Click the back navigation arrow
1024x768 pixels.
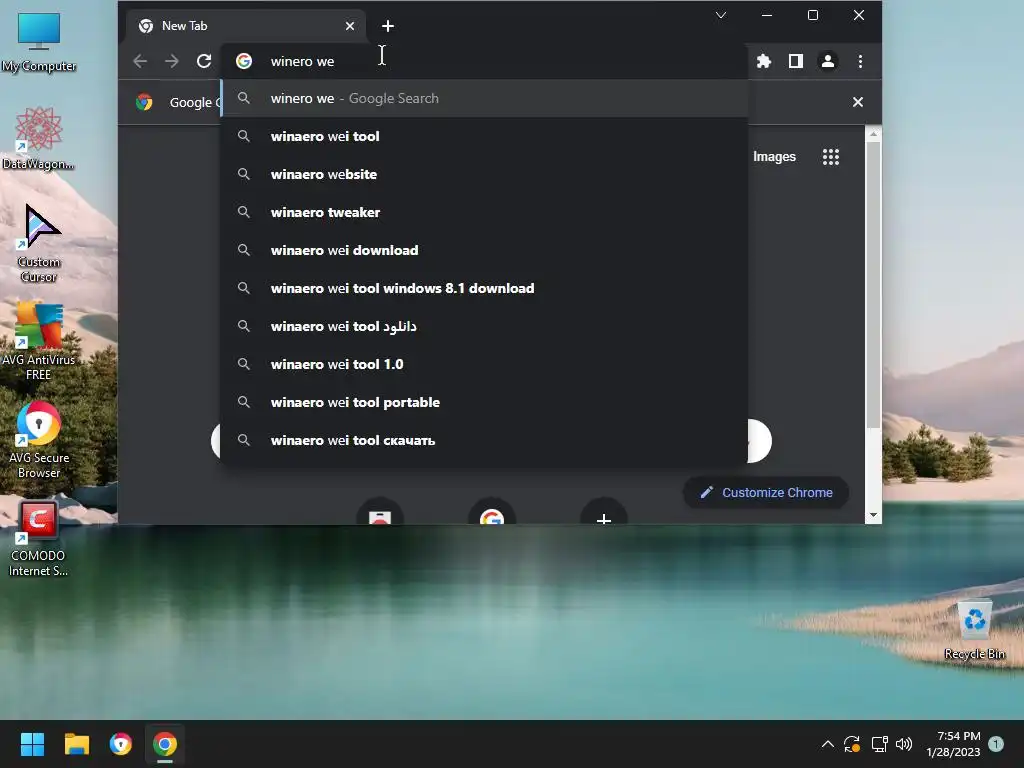pyautogui.click(x=140, y=61)
